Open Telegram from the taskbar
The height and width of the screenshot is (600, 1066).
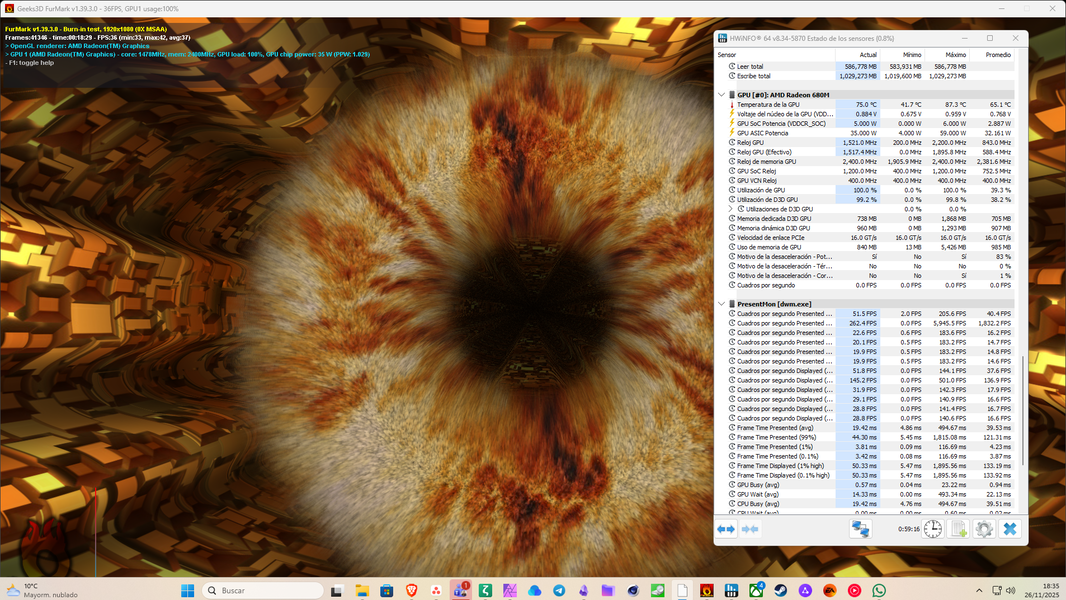(559, 591)
